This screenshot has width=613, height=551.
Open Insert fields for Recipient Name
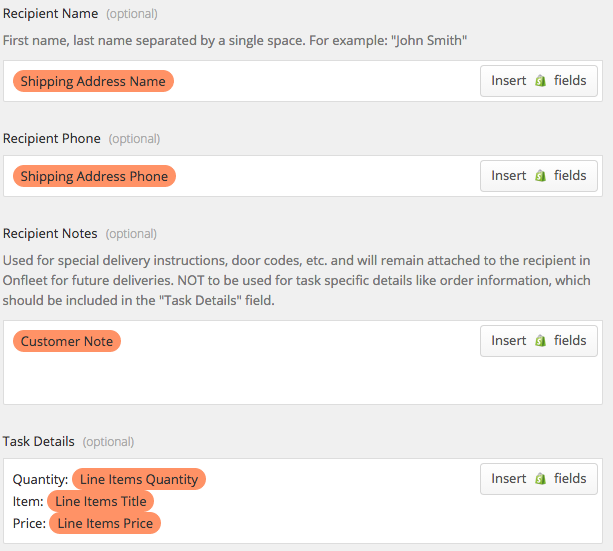point(539,81)
